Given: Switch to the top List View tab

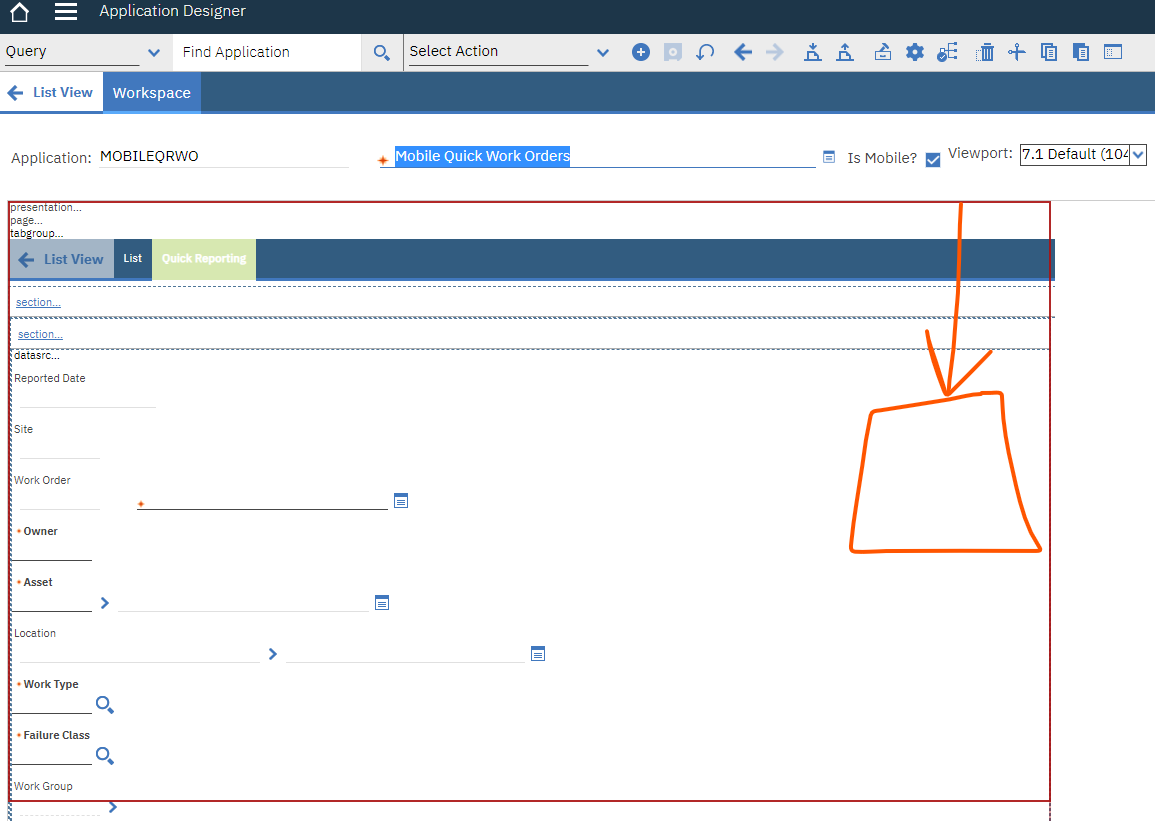Looking at the screenshot, I should 52,93.
